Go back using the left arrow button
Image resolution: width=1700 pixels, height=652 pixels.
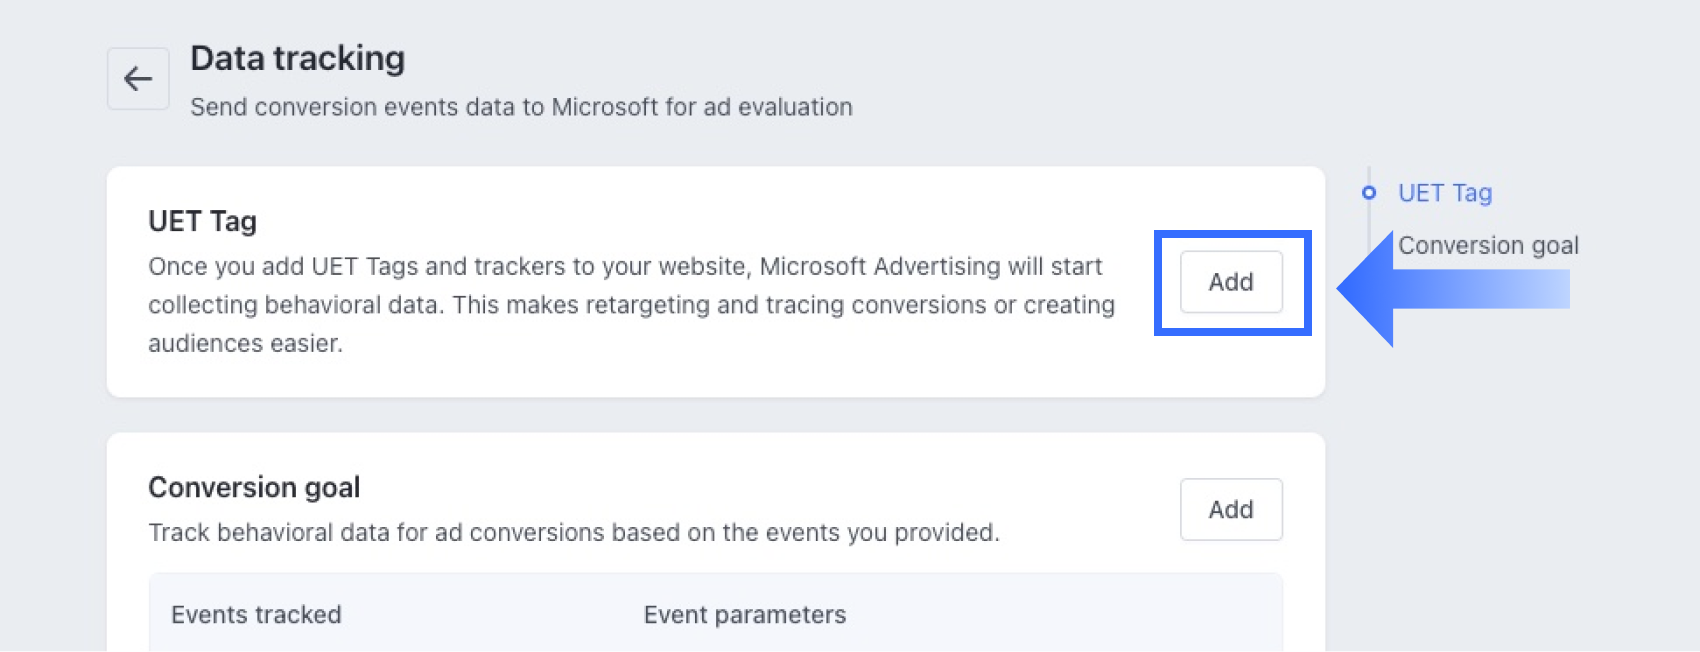138,79
